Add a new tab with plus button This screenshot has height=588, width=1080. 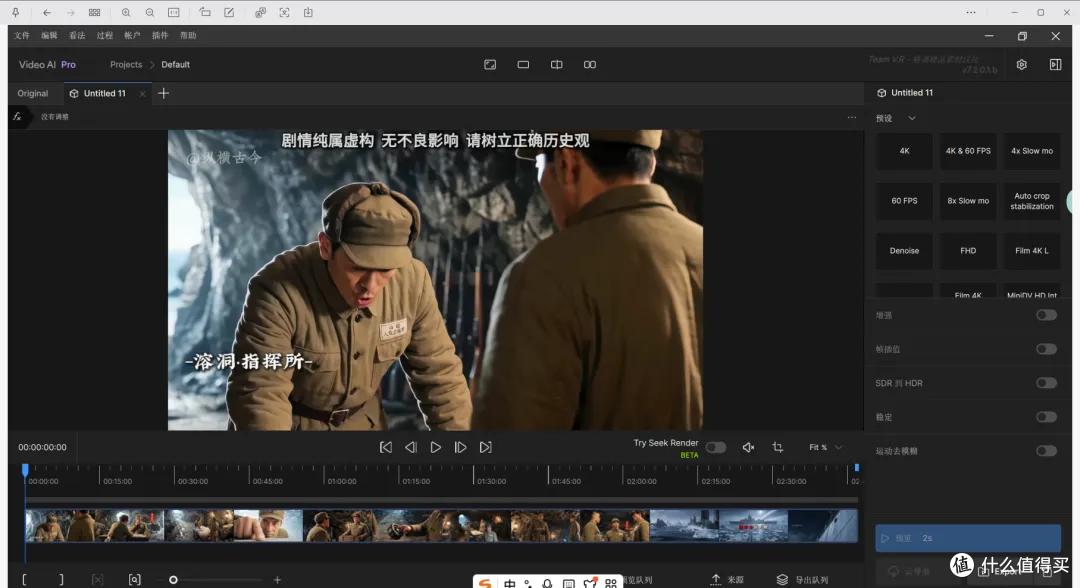pos(163,94)
